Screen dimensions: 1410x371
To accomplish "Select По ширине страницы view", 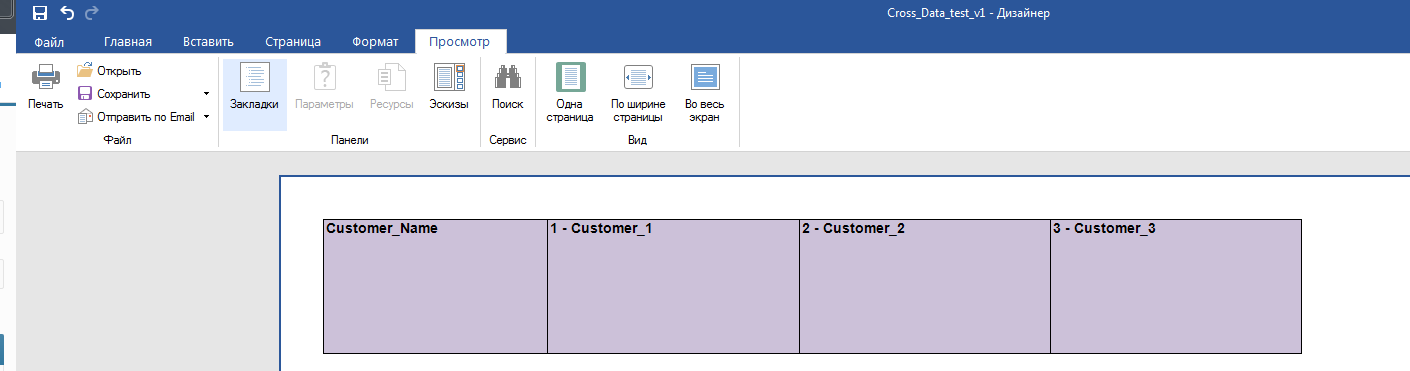I will [638, 93].
